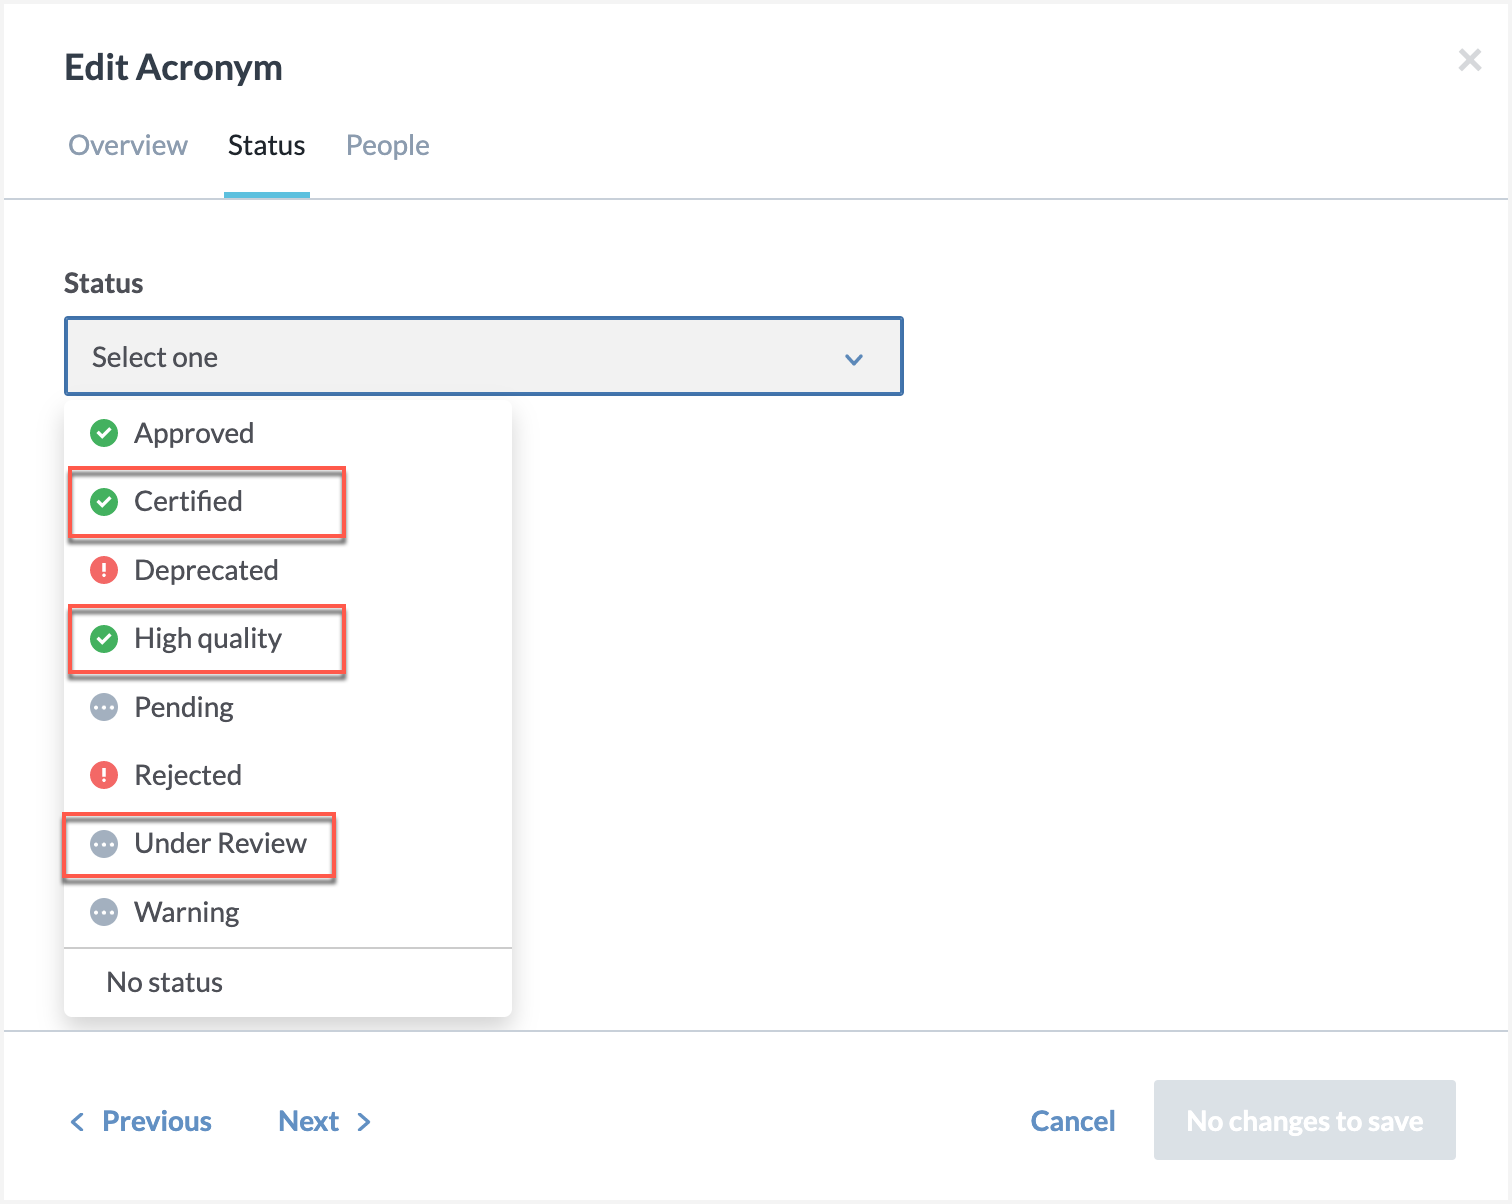Select High quality status
This screenshot has height=1204, width=1512.
pyautogui.click(x=288, y=638)
